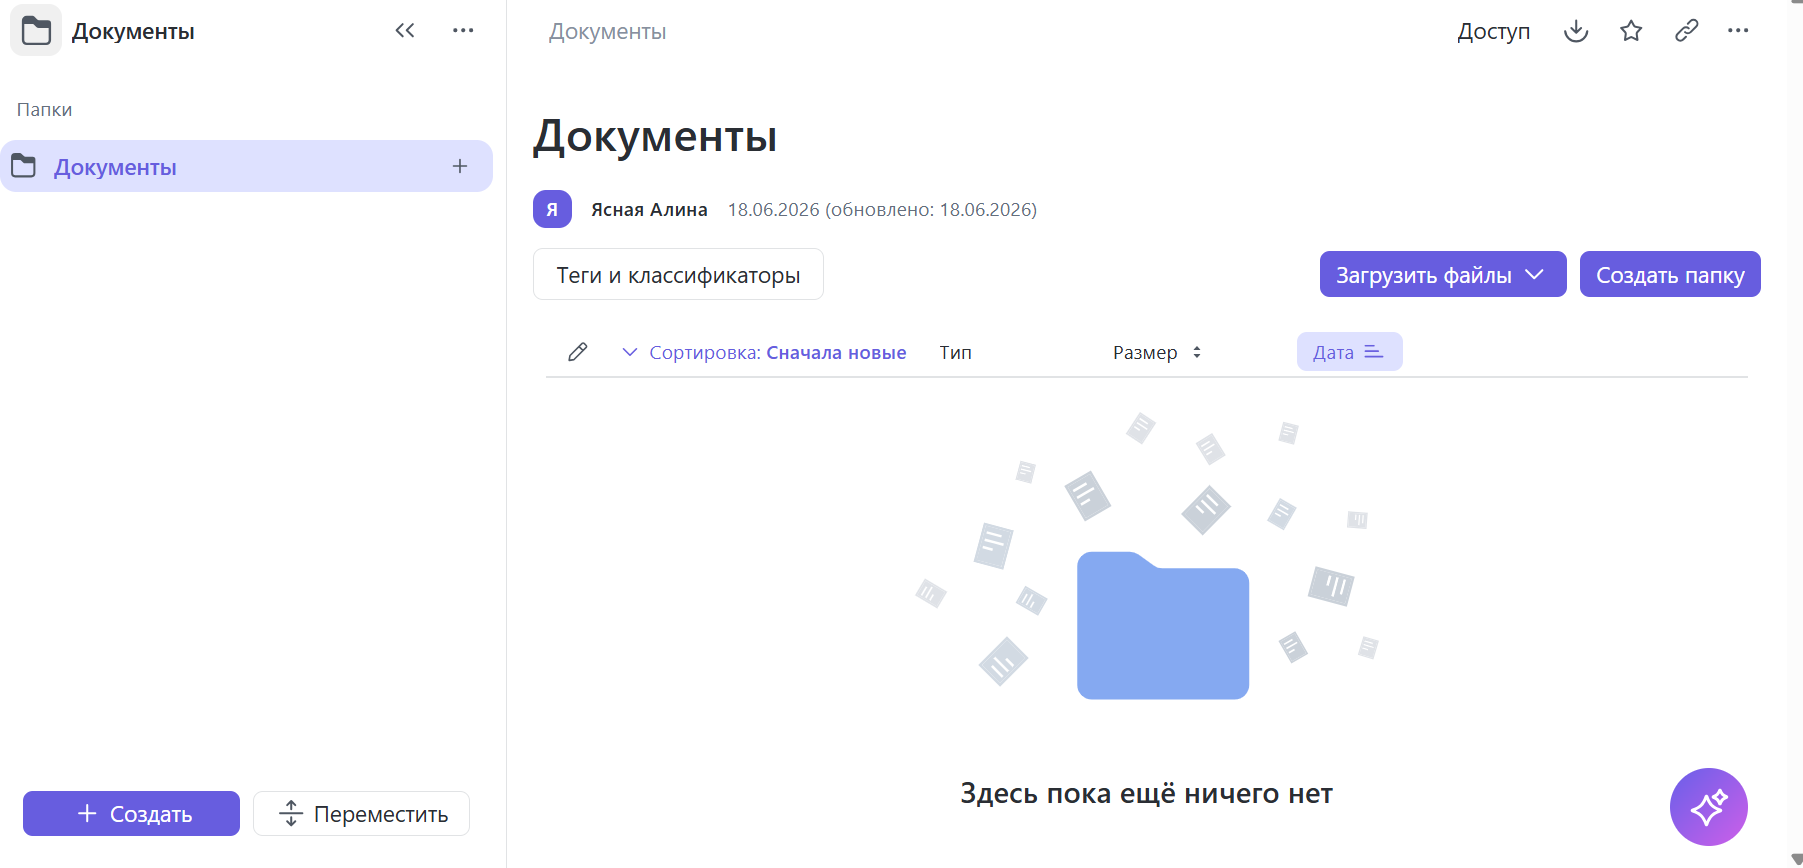Click author name Ясная Алина
The image size is (1803, 868).
tap(649, 210)
